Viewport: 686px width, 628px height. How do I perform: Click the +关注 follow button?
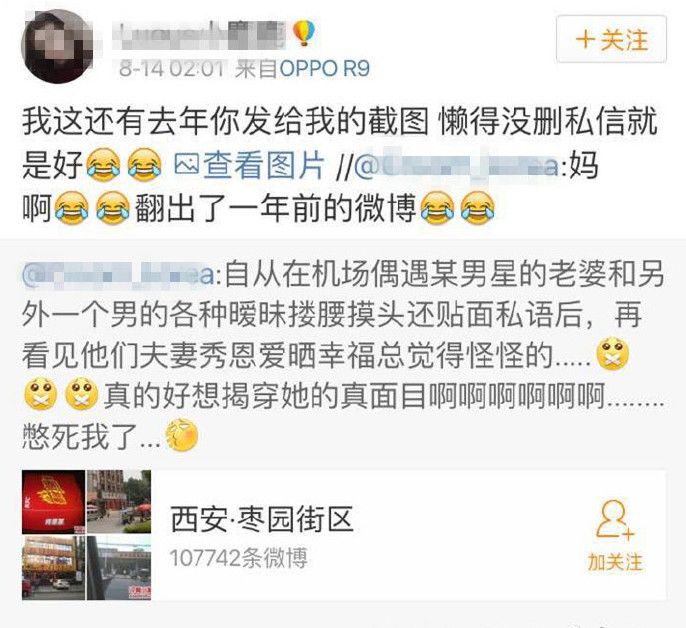[611, 39]
